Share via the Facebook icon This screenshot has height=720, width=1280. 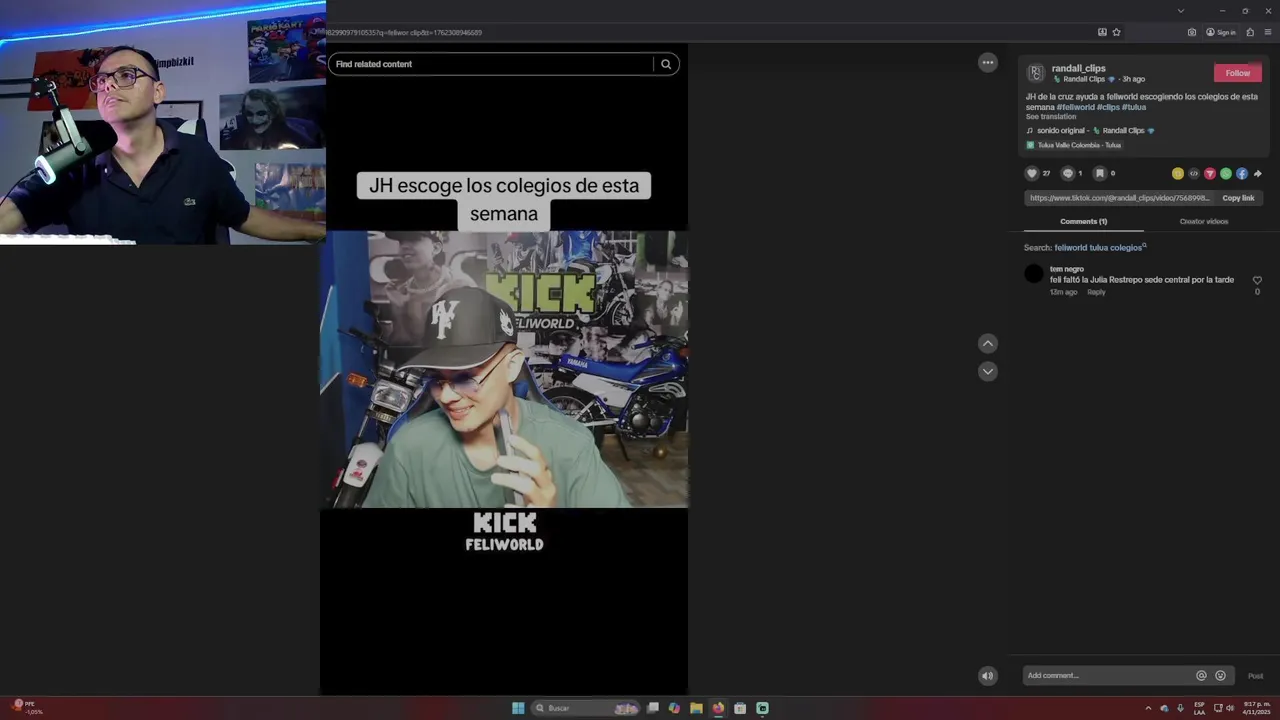click(x=1242, y=173)
